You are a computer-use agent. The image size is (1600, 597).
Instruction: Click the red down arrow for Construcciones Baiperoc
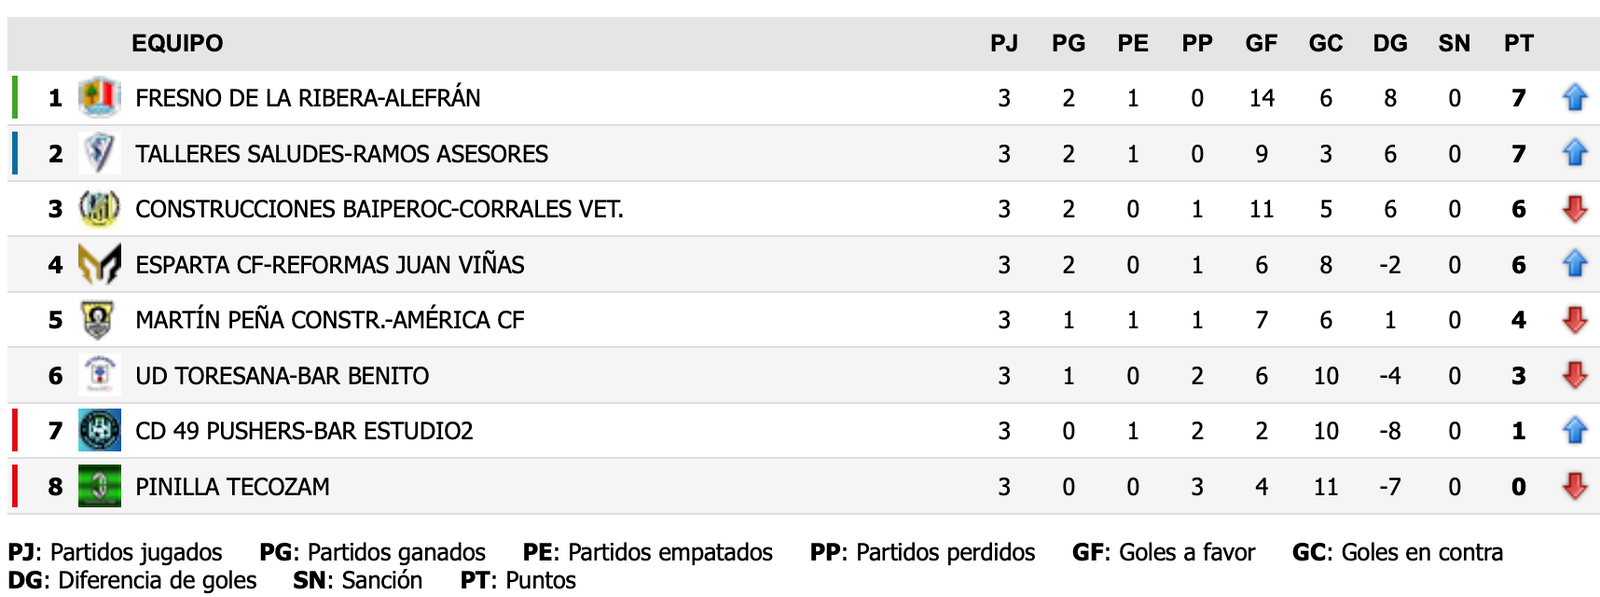(1574, 209)
